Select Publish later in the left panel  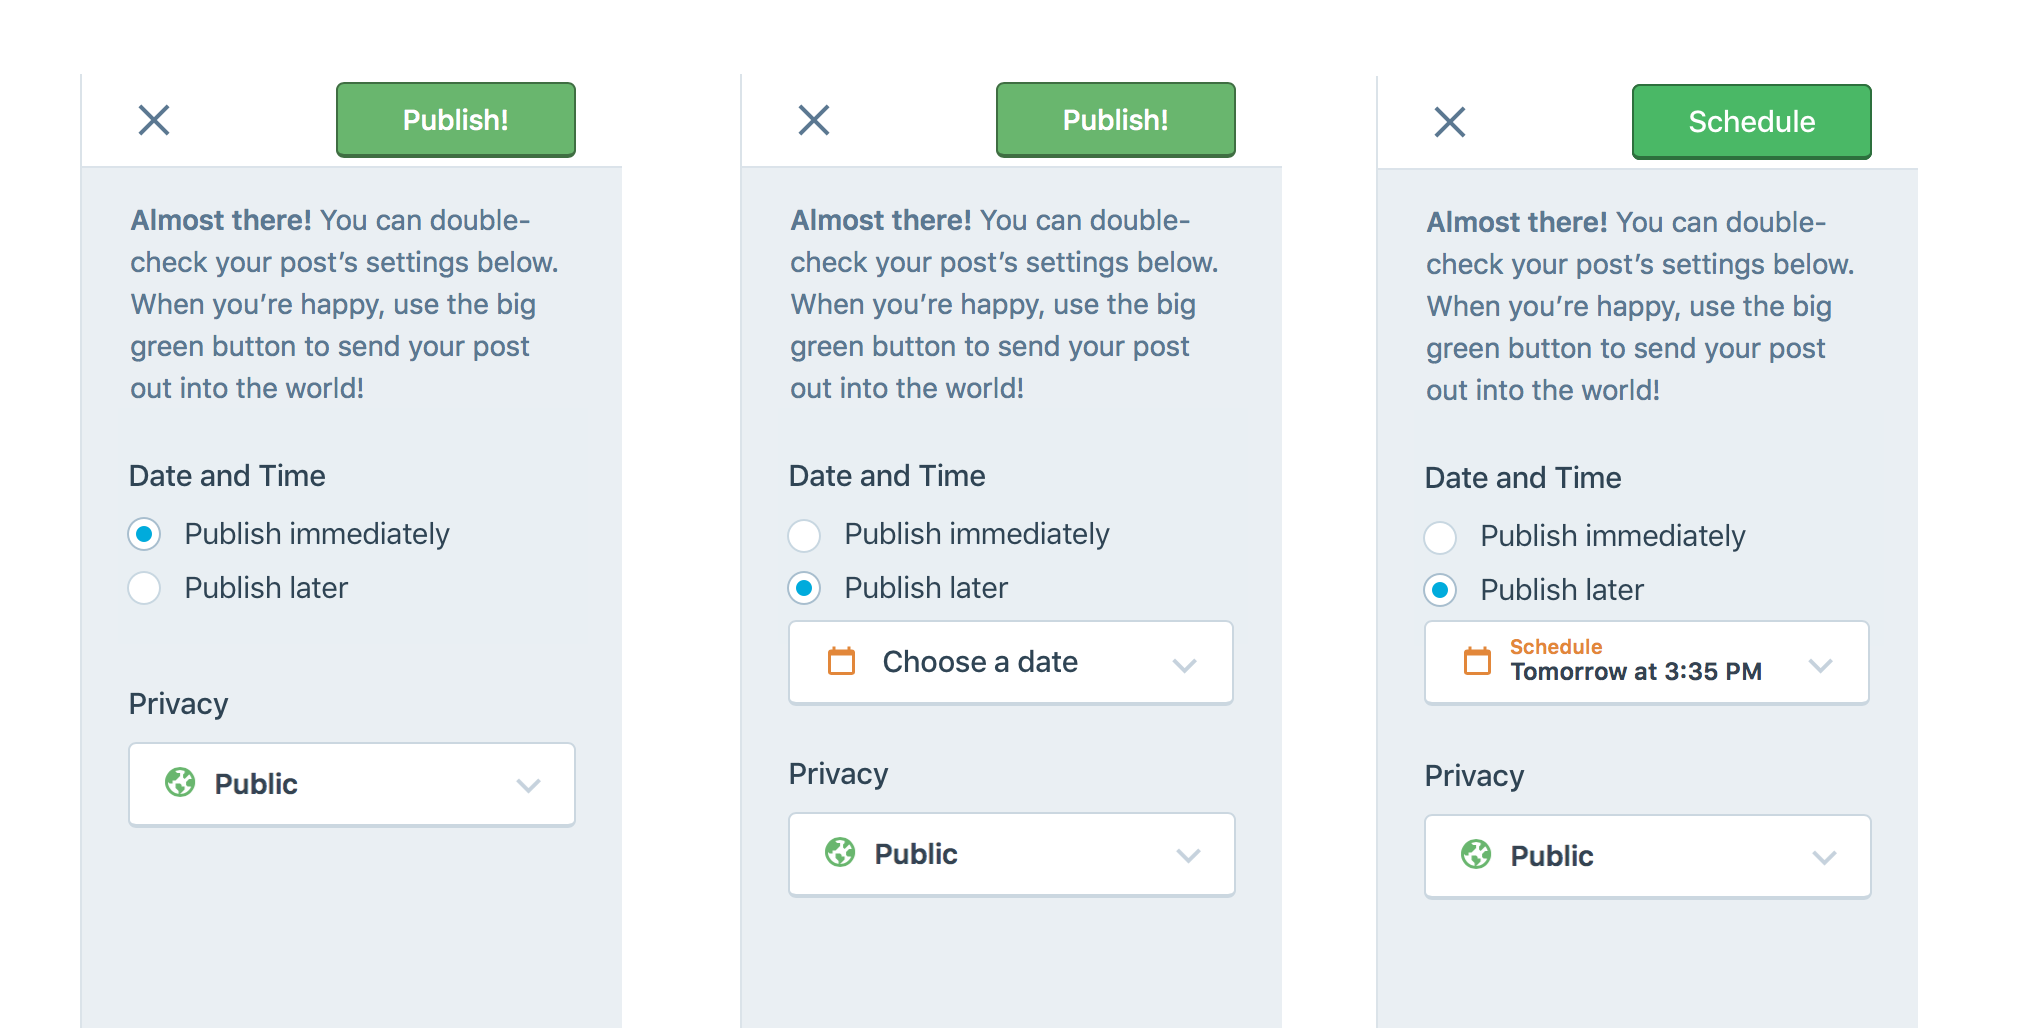click(144, 588)
